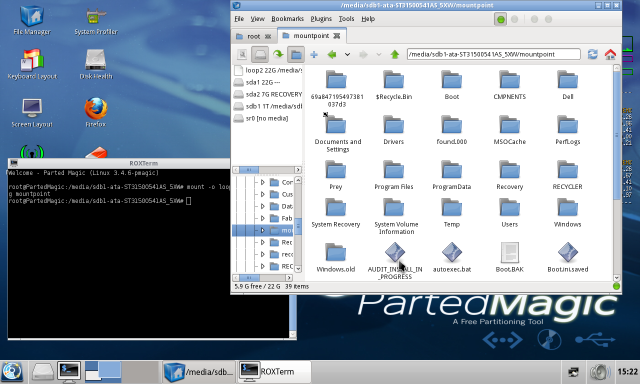640x384 pixels.
Task: Select the loop2 22G device
Action: [x=268, y=71]
